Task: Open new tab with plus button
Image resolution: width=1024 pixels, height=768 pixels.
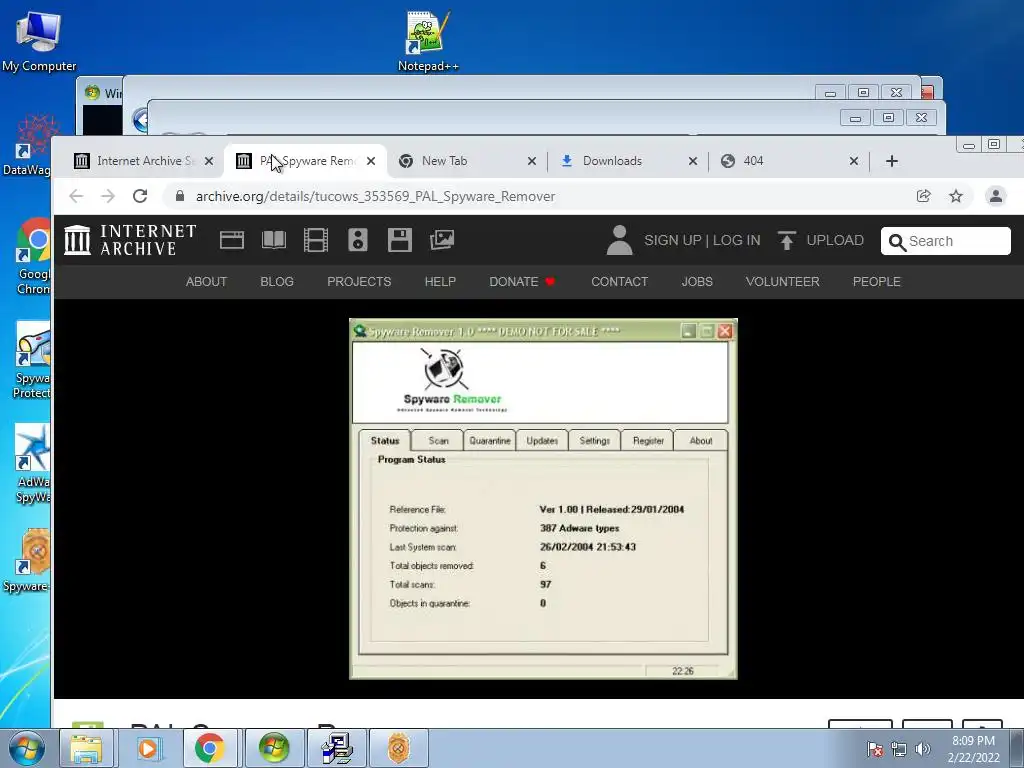Action: tap(892, 161)
